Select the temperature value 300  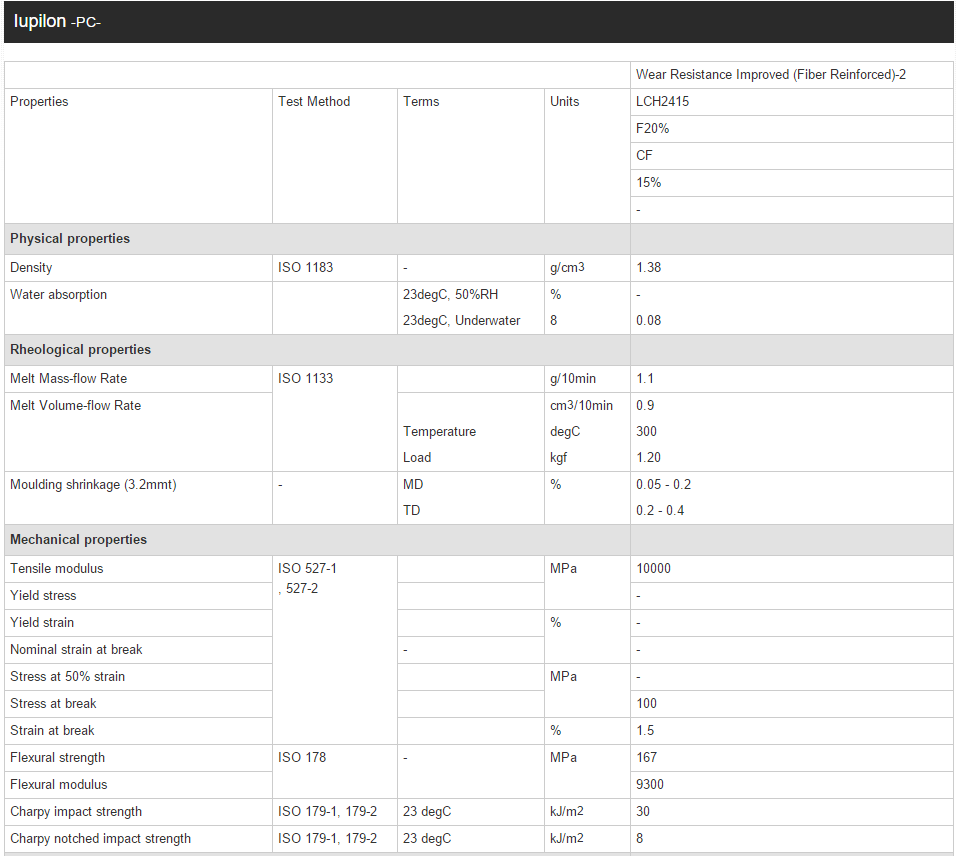coord(646,431)
